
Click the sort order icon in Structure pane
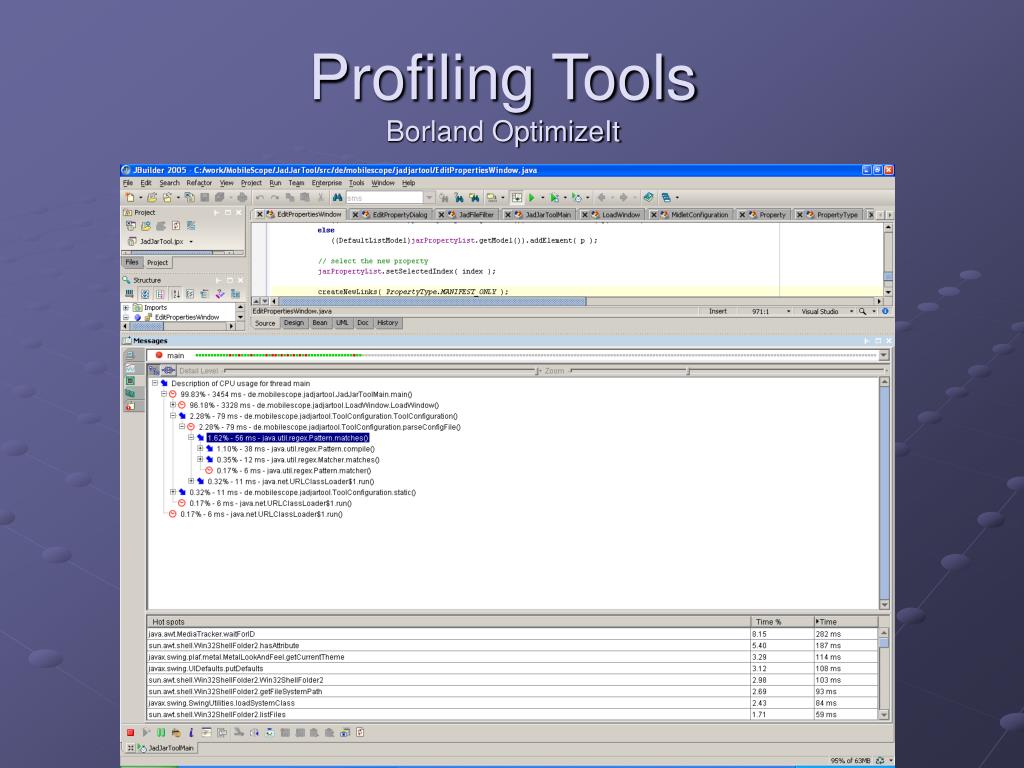[176, 294]
